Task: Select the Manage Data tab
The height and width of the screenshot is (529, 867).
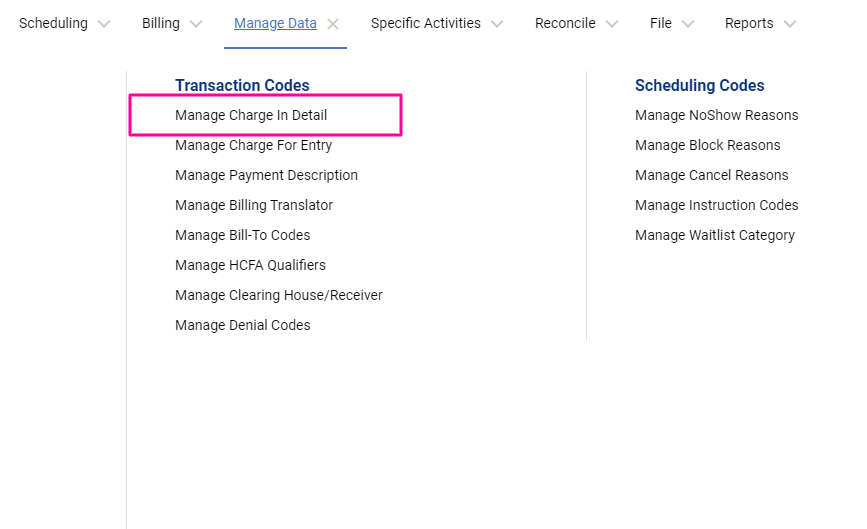Action: 275,23
